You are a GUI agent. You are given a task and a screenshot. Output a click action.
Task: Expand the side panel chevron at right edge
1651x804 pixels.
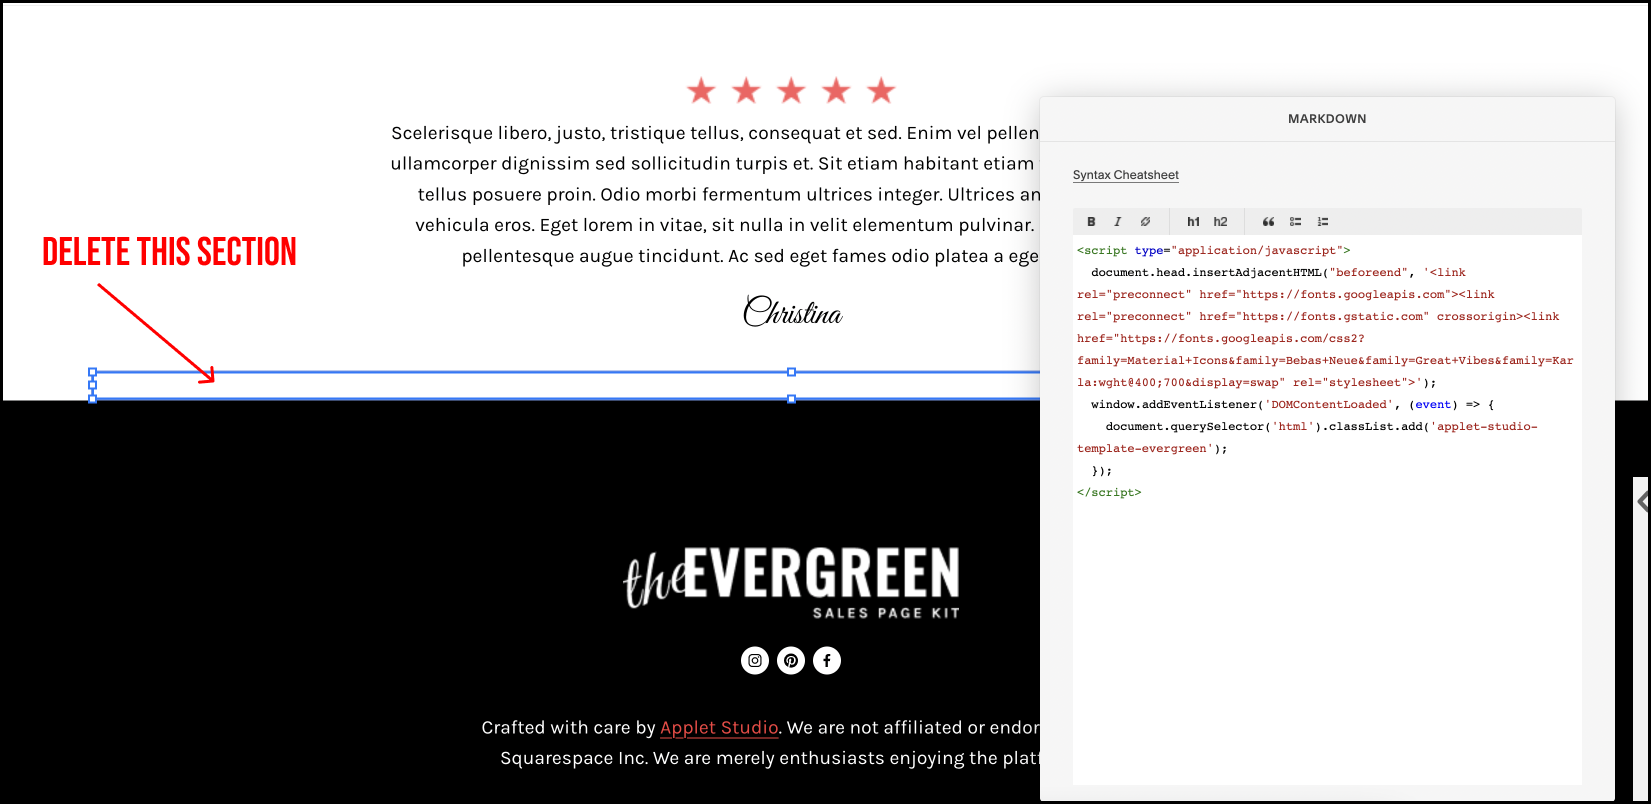1642,500
